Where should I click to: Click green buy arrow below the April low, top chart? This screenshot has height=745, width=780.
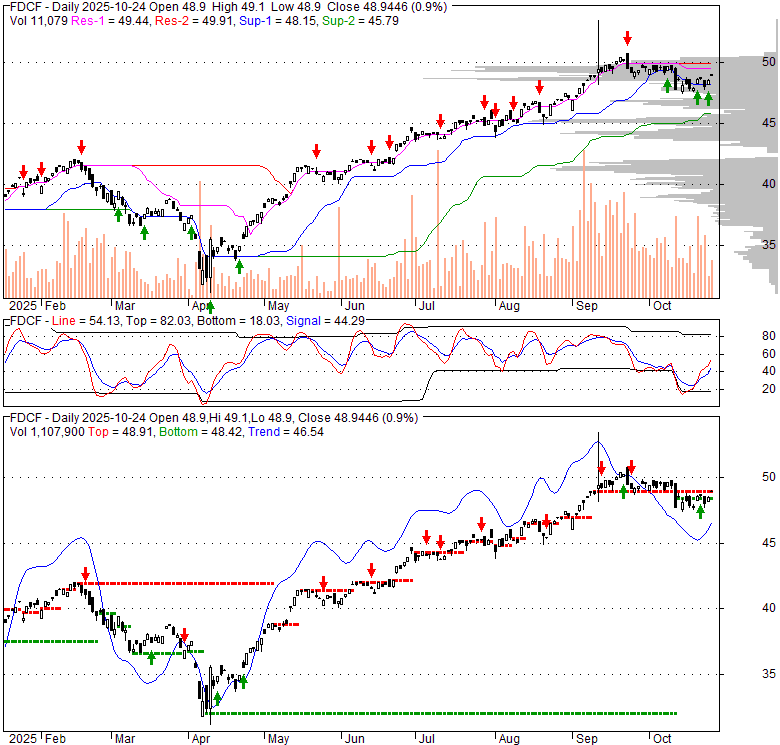210,306
